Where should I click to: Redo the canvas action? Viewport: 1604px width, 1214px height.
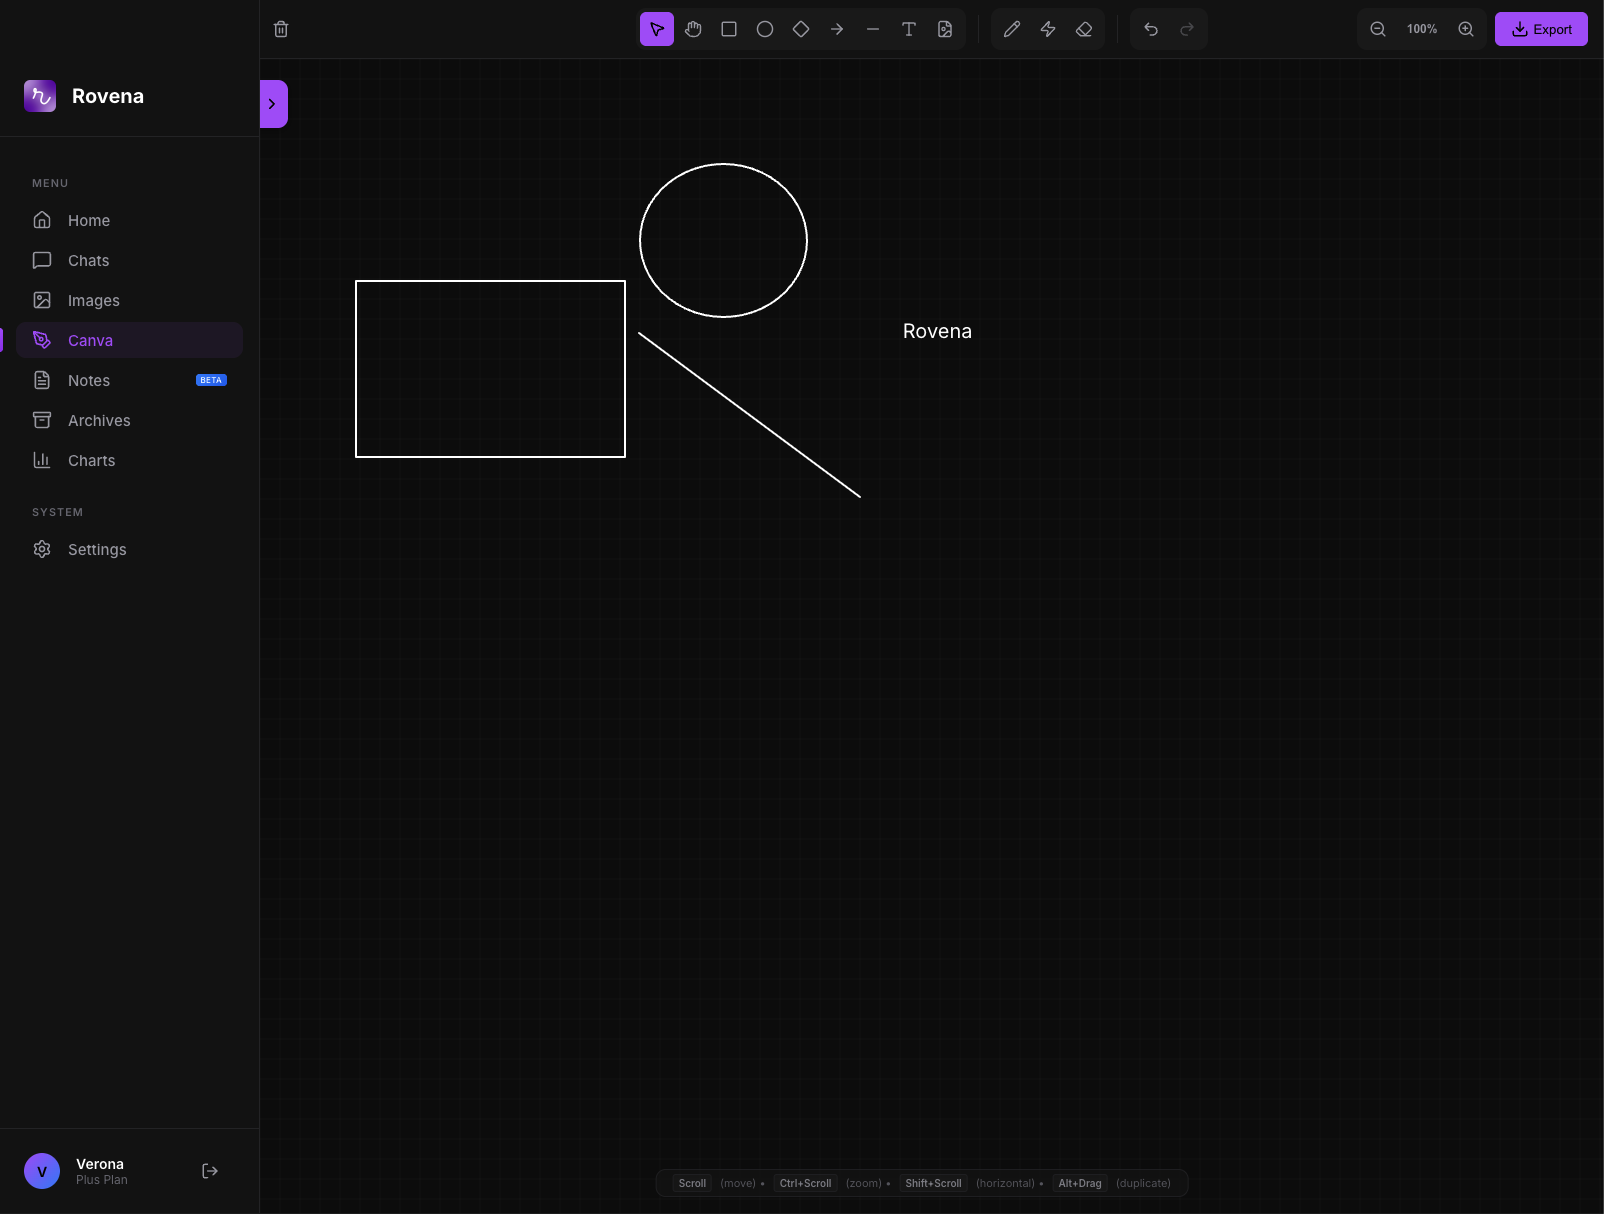[x=1187, y=29]
